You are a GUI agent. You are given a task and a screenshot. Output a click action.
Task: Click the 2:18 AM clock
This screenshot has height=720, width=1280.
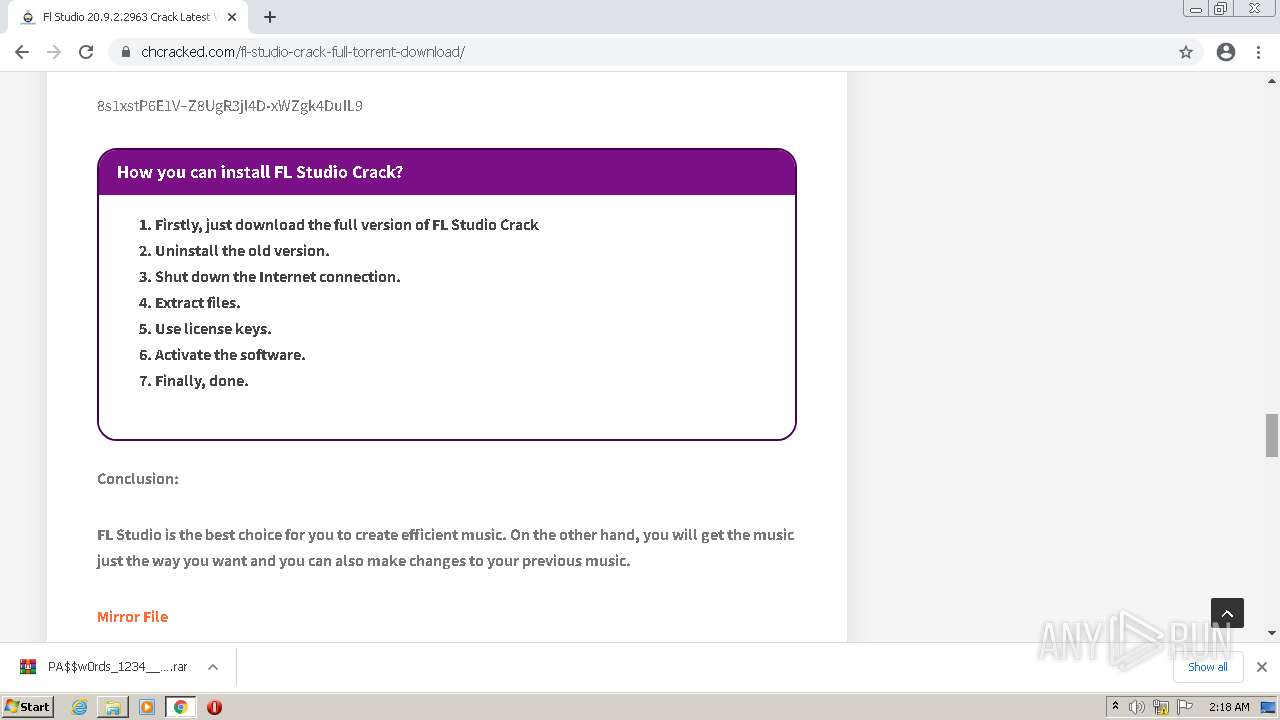point(1229,707)
